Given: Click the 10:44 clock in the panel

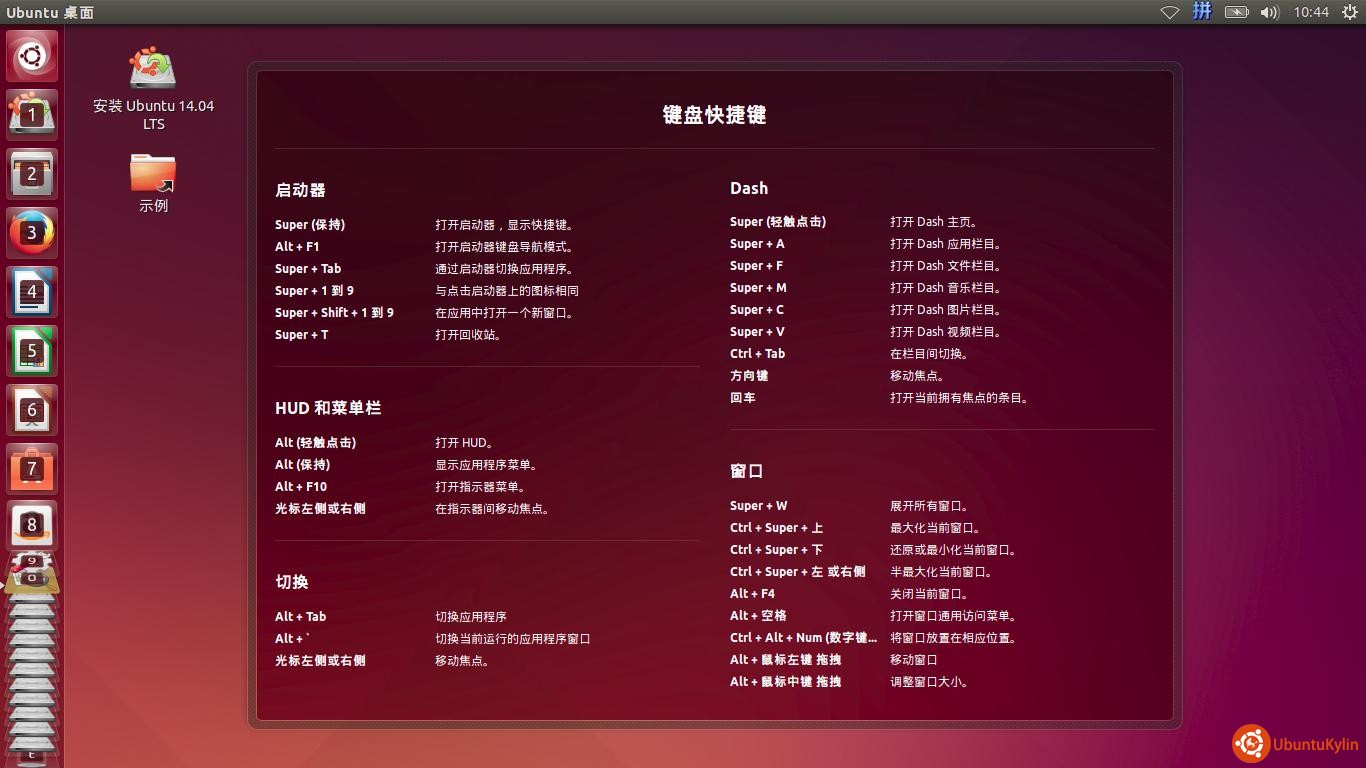Looking at the screenshot, I should click(x=1311, y=12).
